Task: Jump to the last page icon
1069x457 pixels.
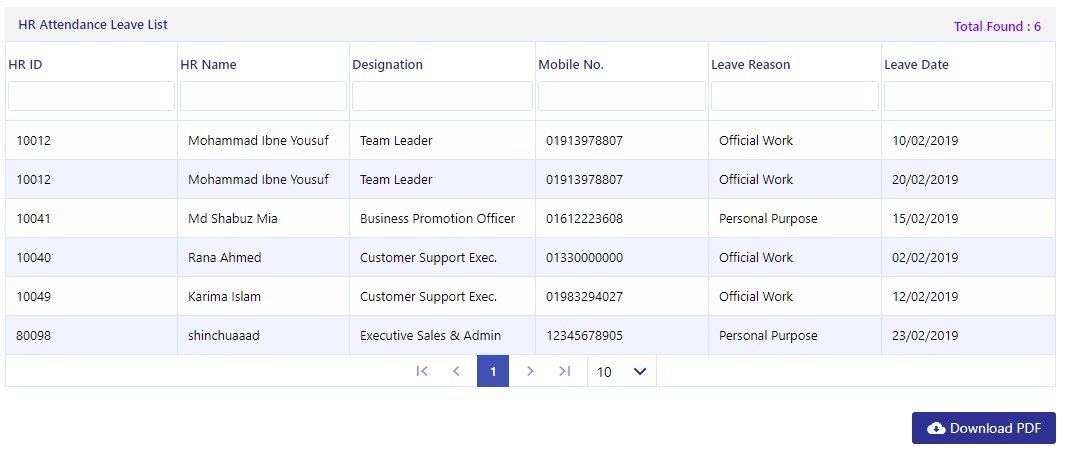Action: pos(564,371)
